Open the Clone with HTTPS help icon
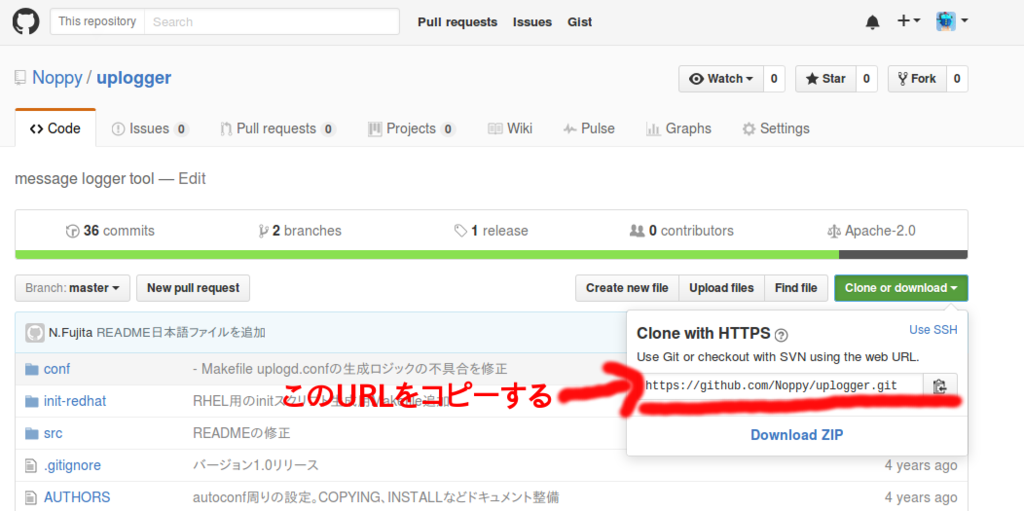This screenshot has height=511, width=1024. 781,335
